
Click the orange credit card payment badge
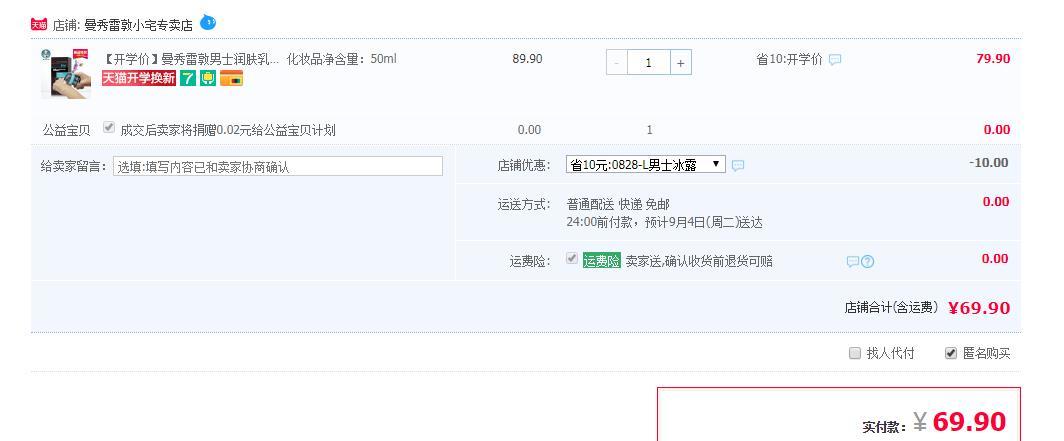pyautogui.click(x=231, y=79)
